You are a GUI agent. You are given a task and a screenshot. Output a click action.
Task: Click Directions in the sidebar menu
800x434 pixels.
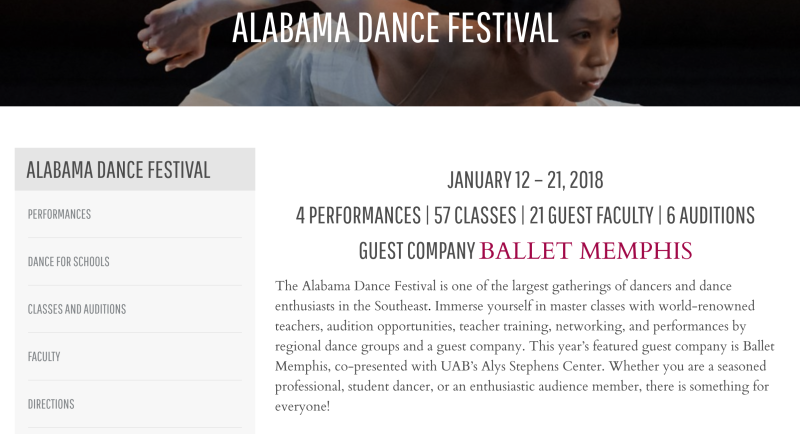pos(51,404)
